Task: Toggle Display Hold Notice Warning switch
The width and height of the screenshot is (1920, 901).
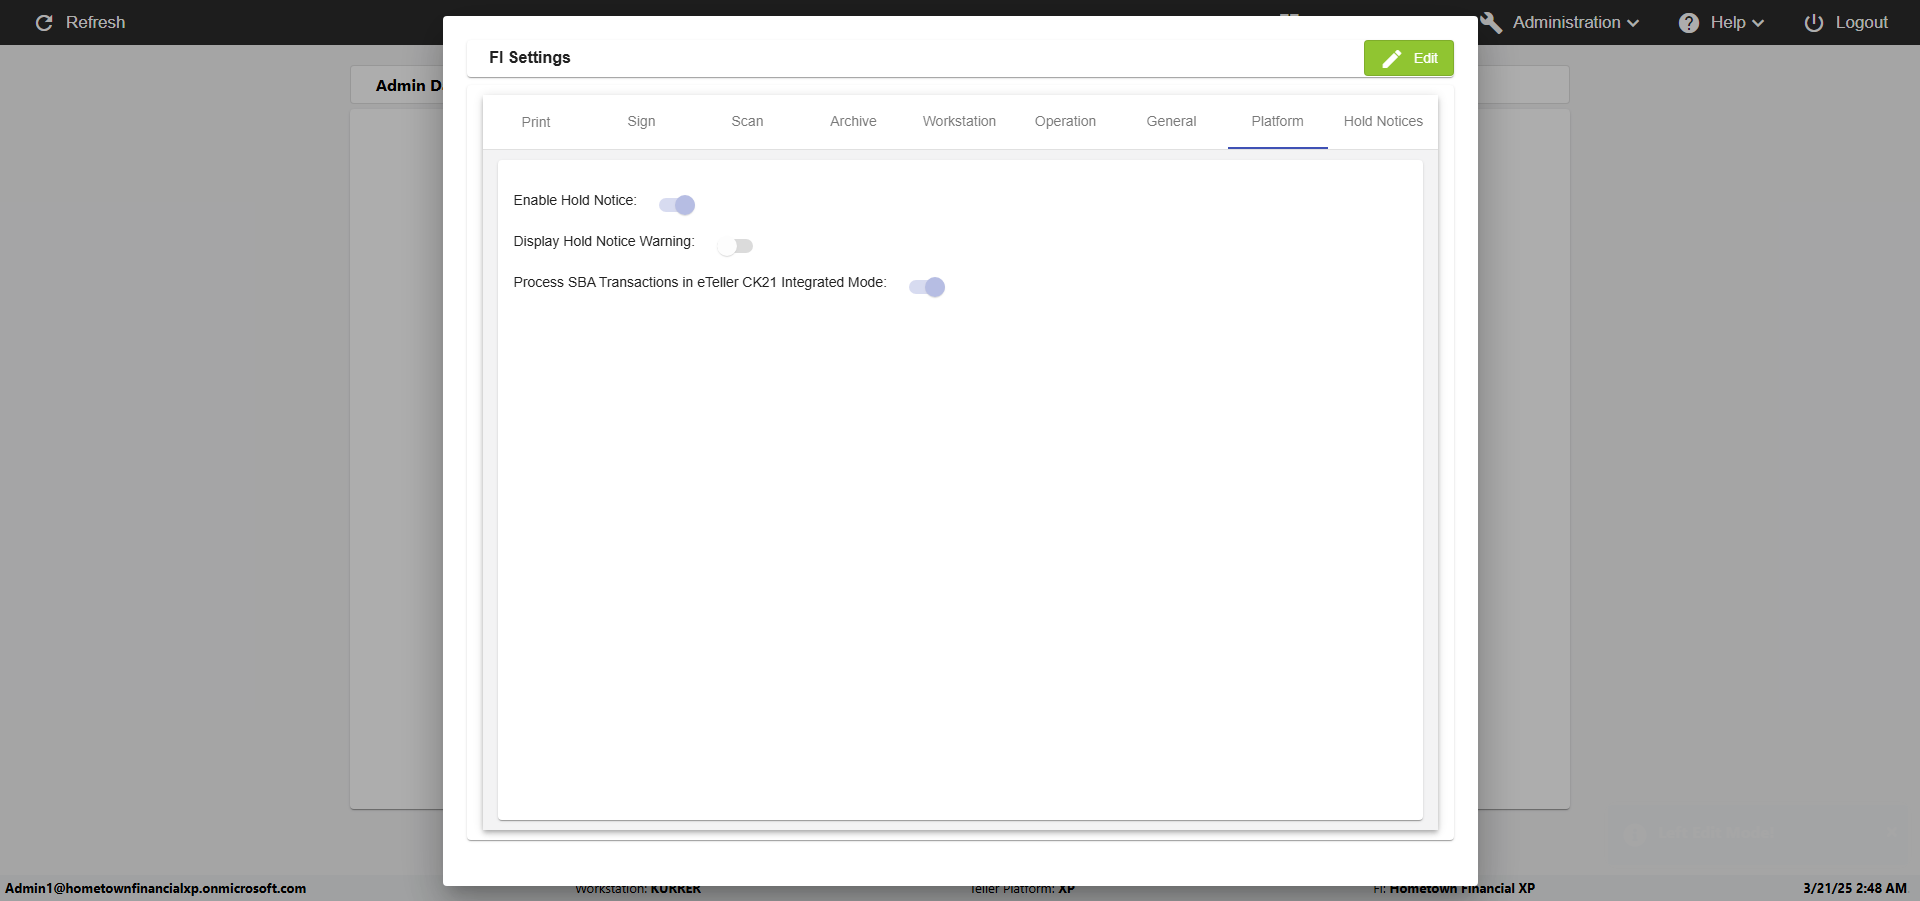Action: tap(735, 246)
